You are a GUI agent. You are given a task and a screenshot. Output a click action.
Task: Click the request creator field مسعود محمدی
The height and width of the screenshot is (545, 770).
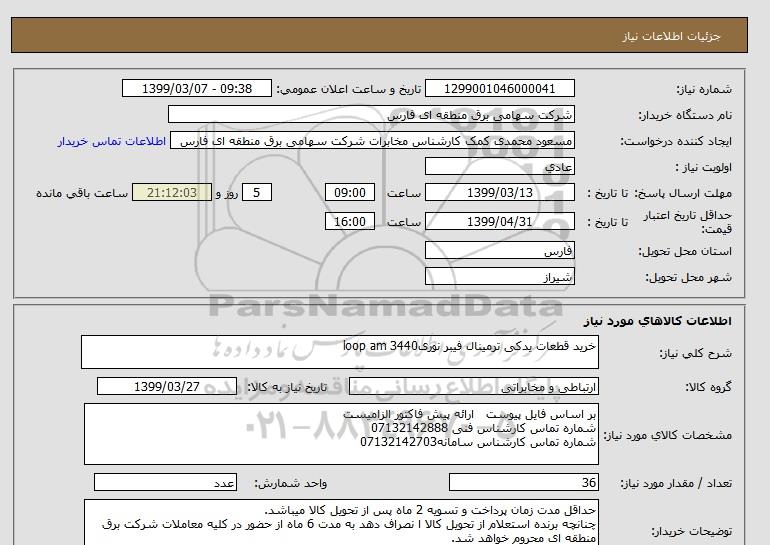click(x=372, y=141)
